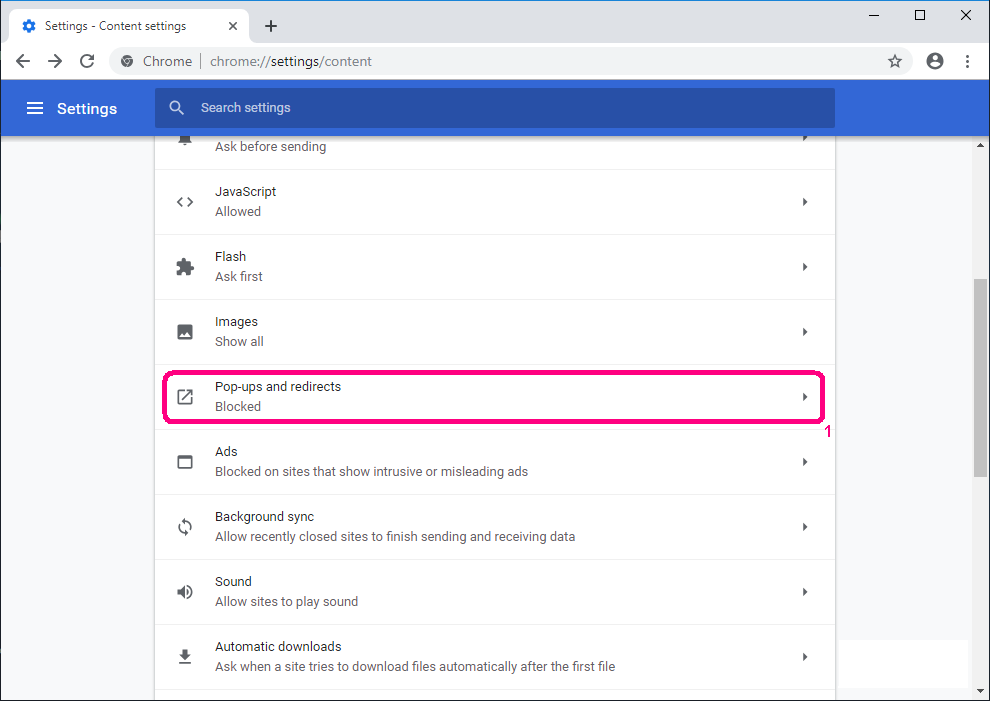The width and height of the screenshot is (990, 701).
Task: Click the Images picture icon
Action: tap(185, 332)
